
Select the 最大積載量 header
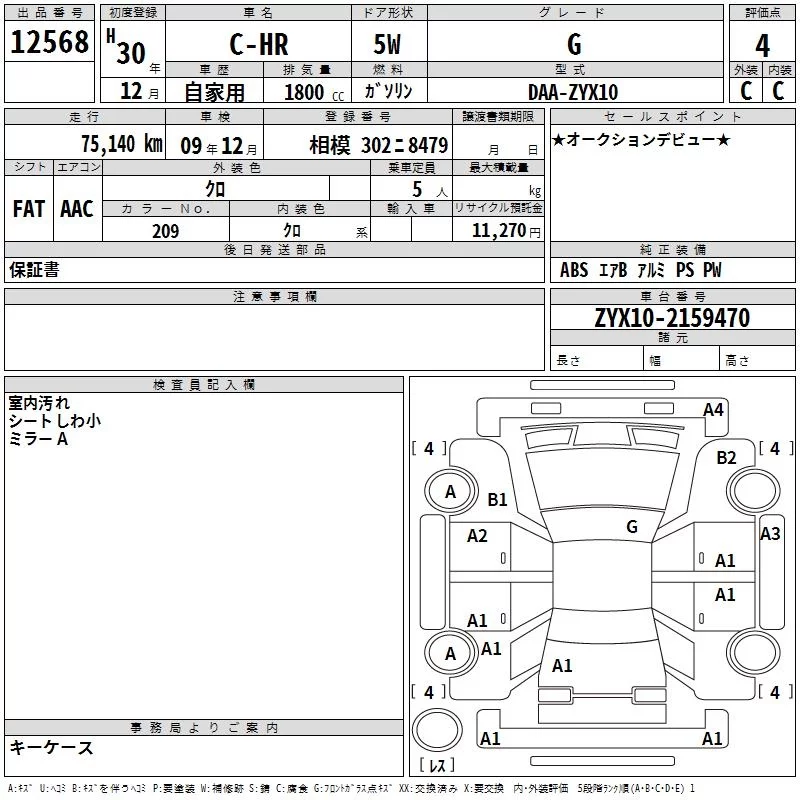(498, 167)
